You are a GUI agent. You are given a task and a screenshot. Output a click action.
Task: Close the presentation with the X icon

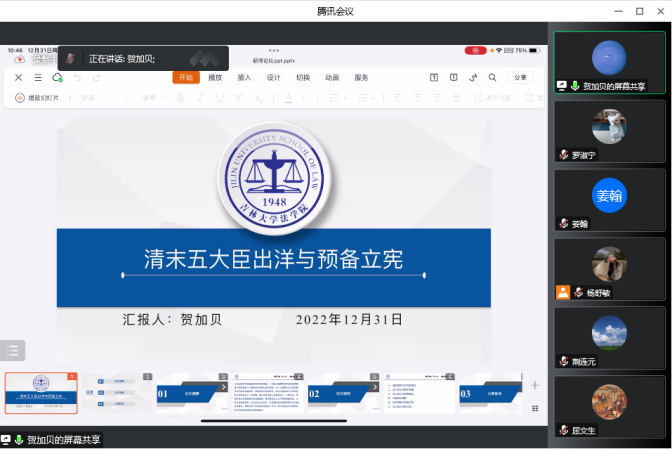pyautogui.click(x=18, y=78)
